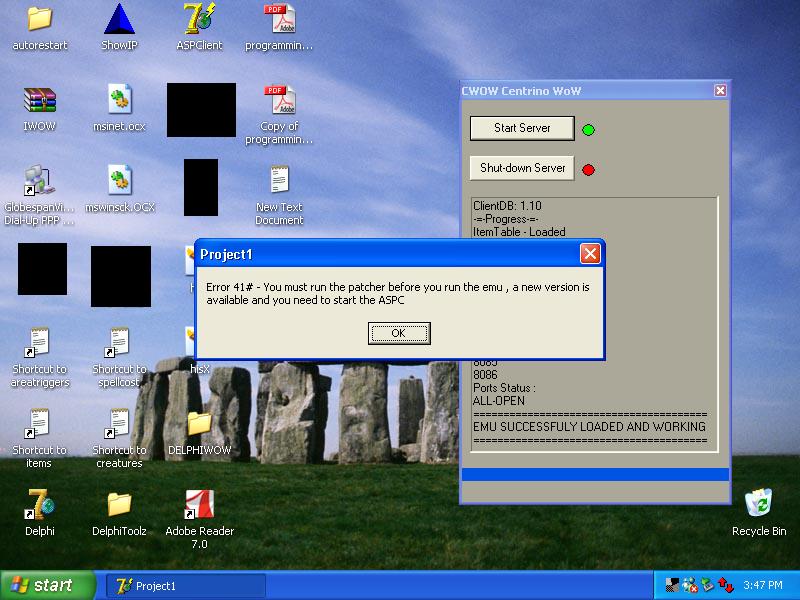Click OK in the Project1 error dialog
800x600 pixels.
pos(399,333)
